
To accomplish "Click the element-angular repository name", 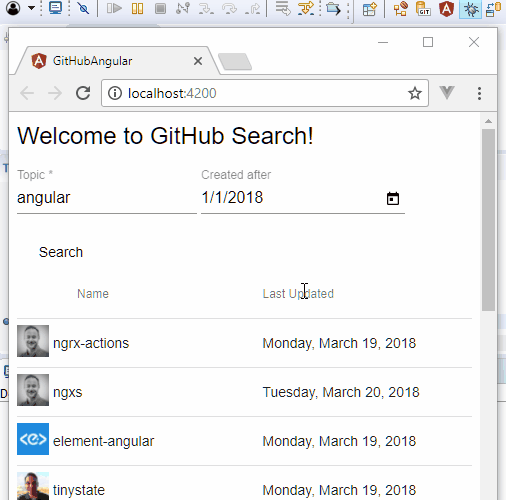I will [x=104, y=441].
